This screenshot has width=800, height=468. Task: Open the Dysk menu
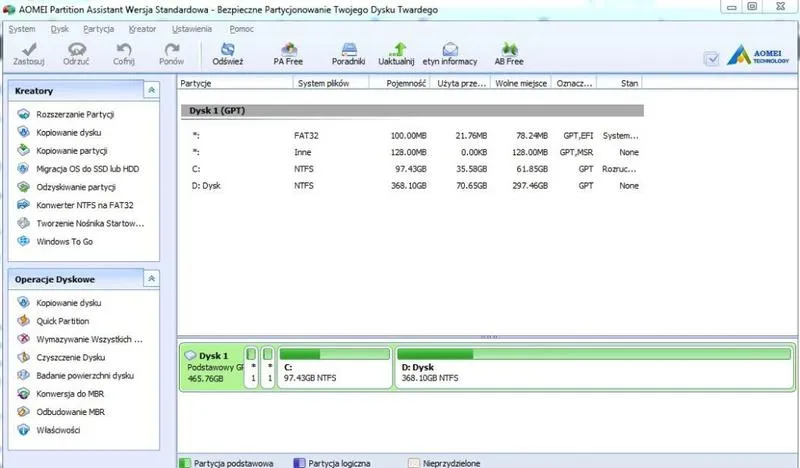60,29
